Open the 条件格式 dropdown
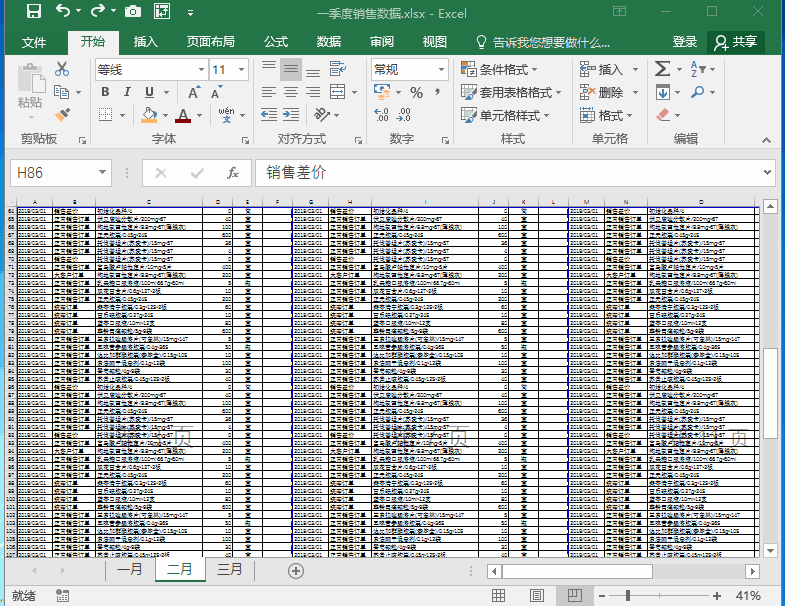Image resolution: width=785 pixels, height=606 pixels. [x=498, y=69]
